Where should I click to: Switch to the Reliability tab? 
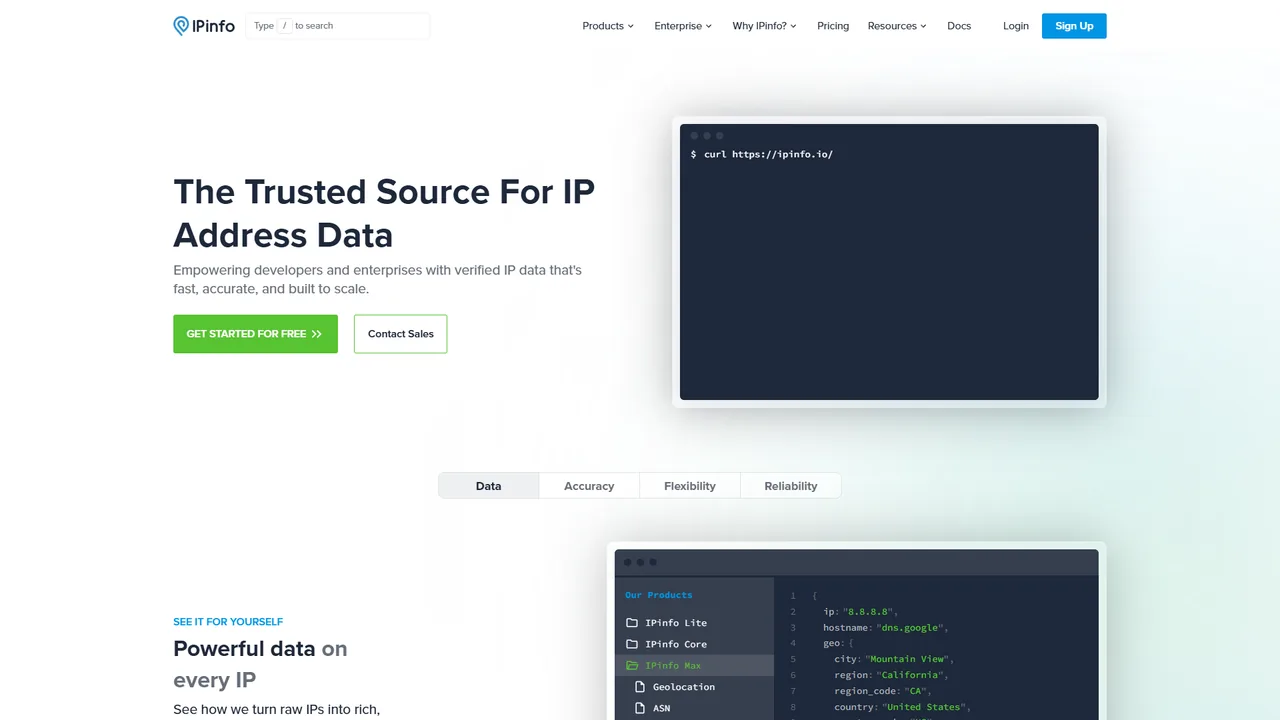pyautogui.click(x=791, y=486)
